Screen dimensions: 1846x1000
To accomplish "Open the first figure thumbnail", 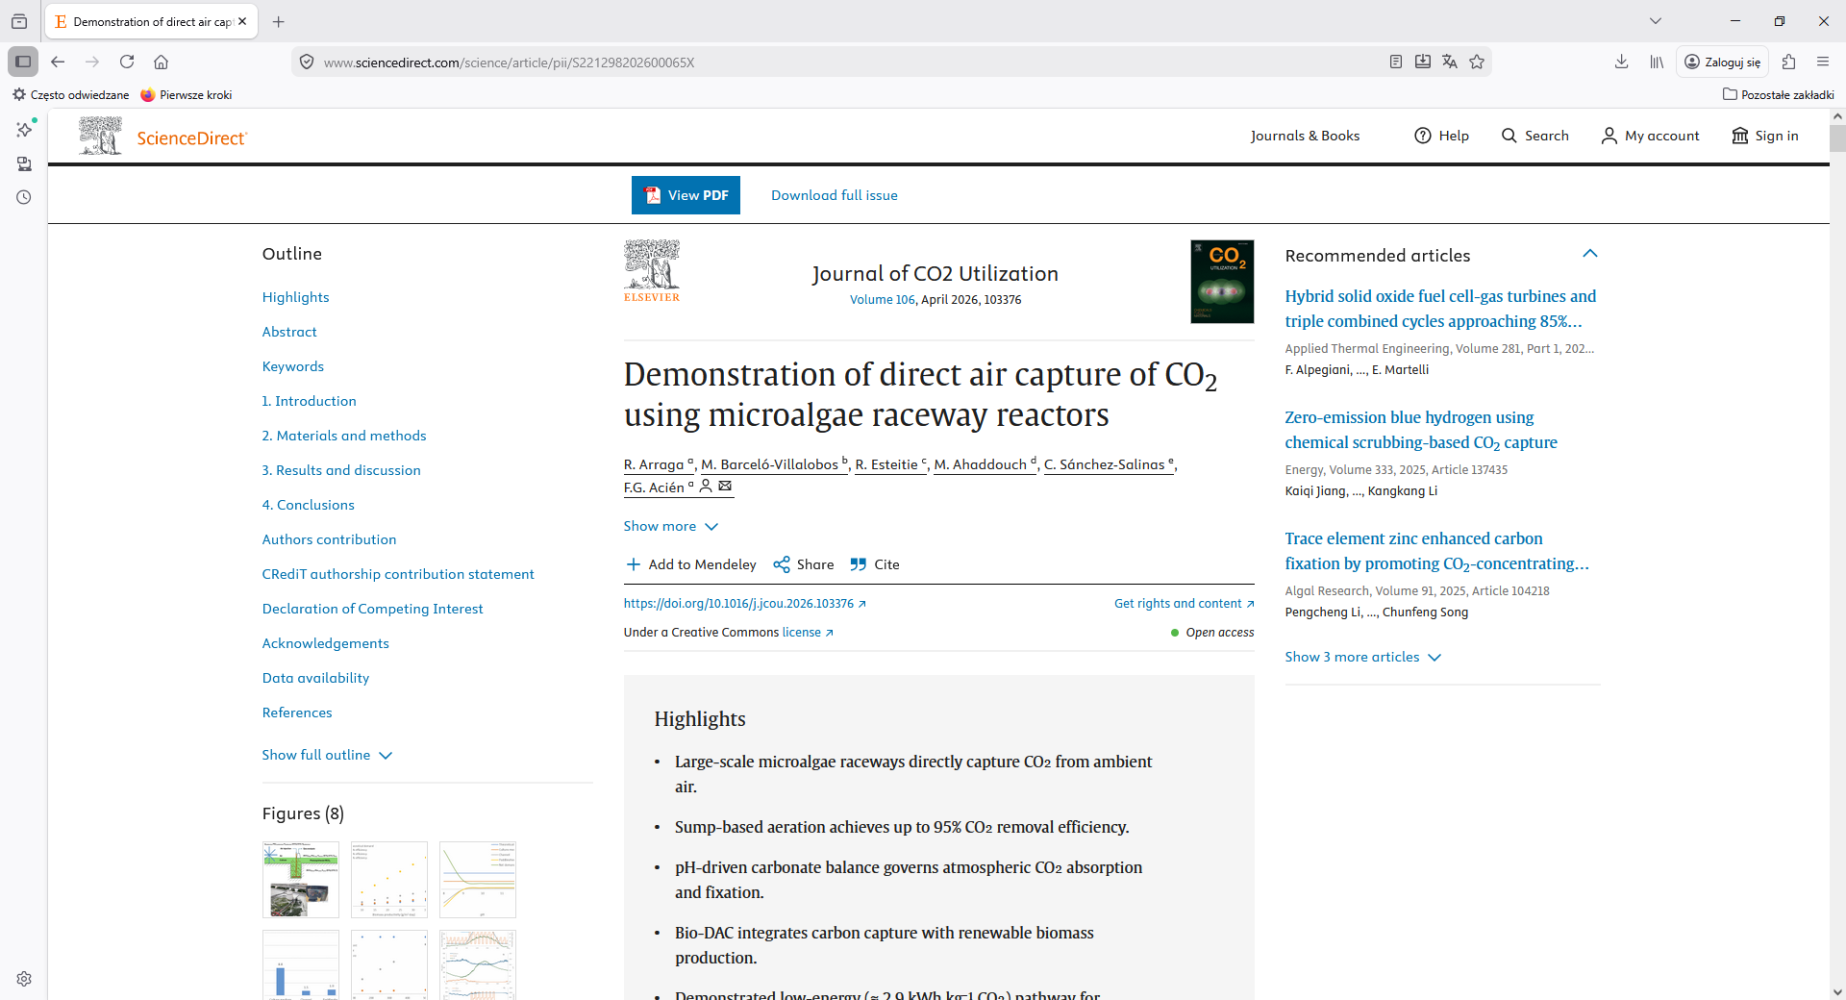I will (x=301, y=879).
